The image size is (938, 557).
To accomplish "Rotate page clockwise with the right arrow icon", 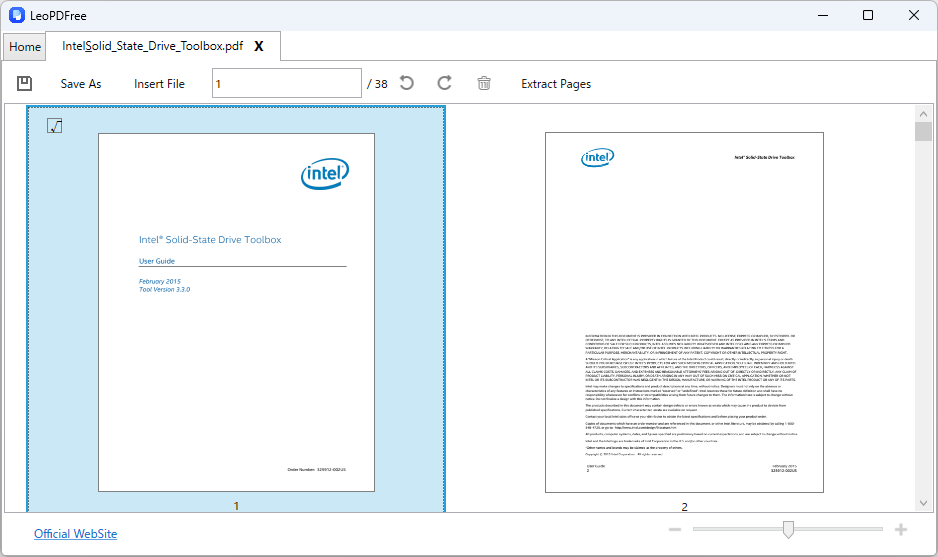I will click(444, 83).
